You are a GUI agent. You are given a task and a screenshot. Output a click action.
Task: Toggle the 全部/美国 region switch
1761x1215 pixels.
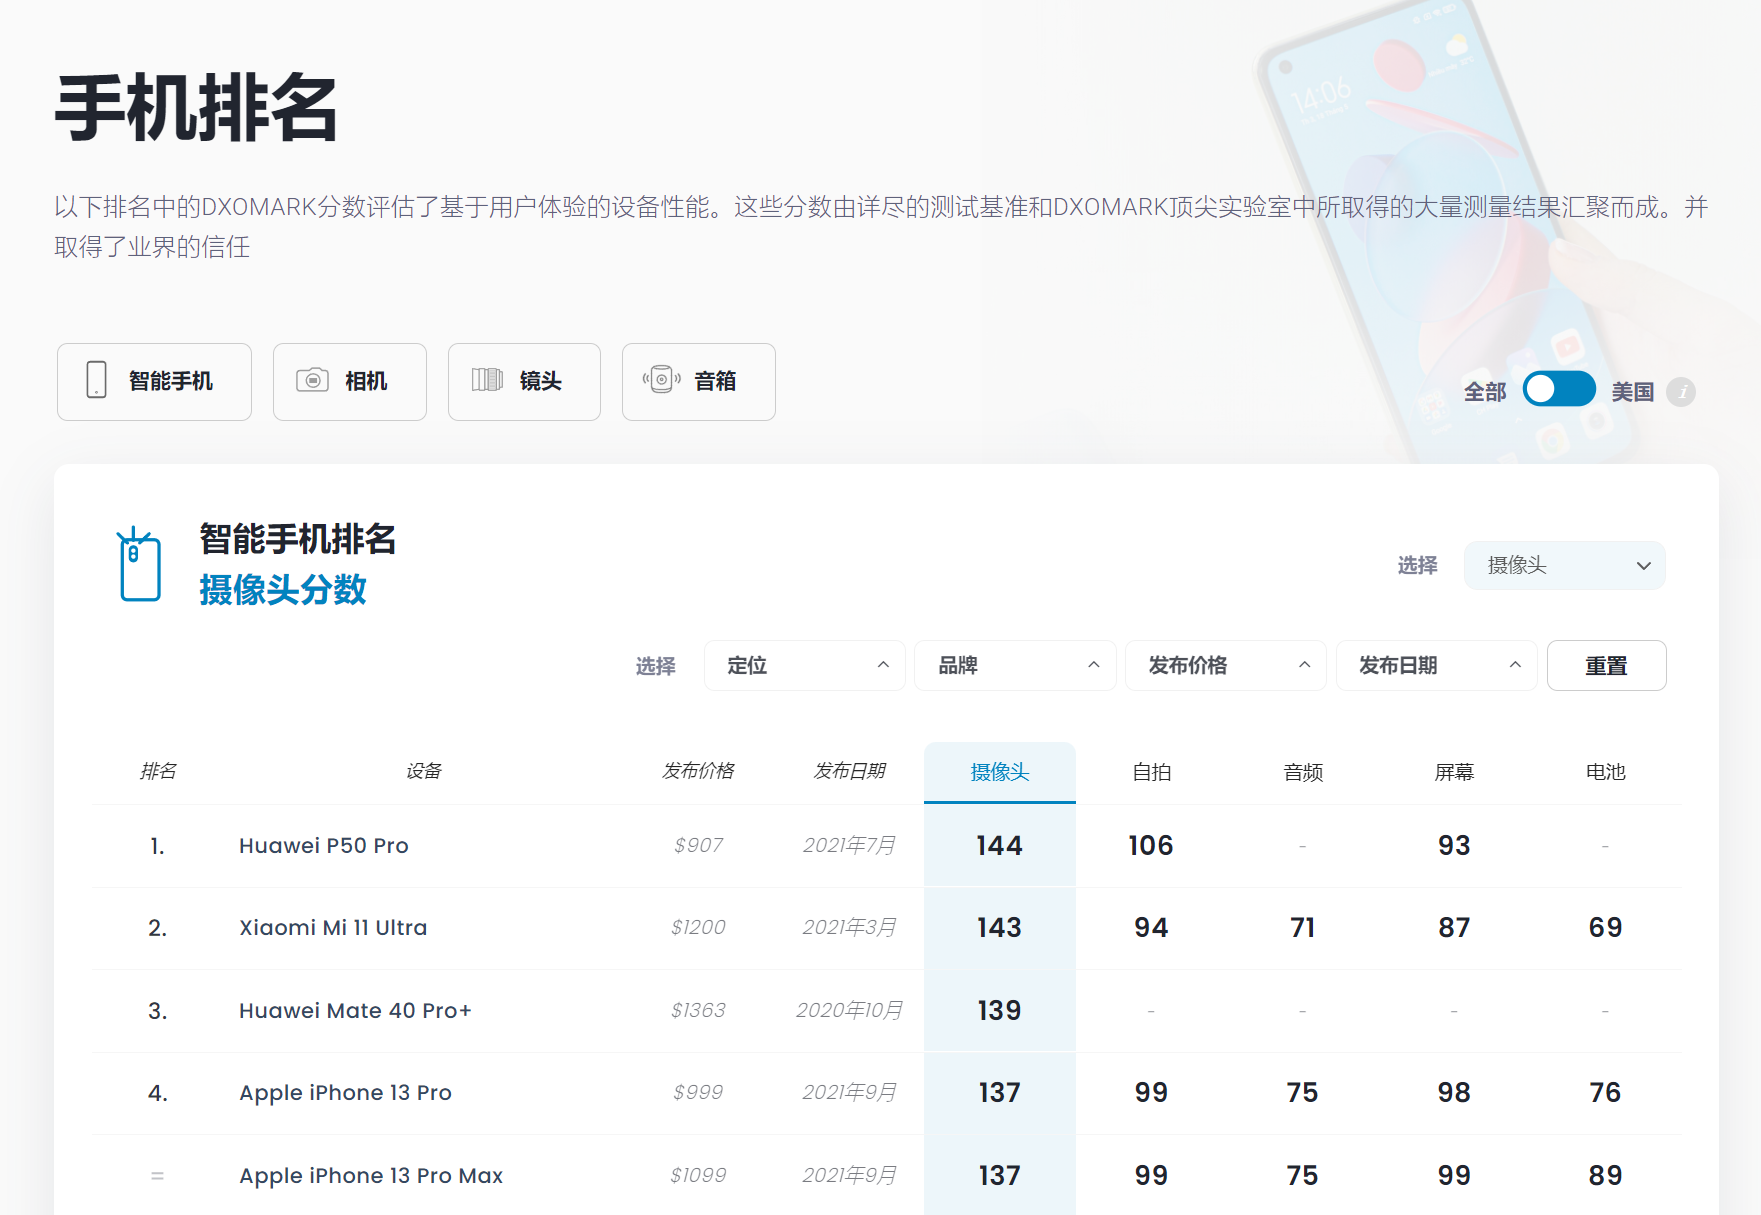tap(1560, 390)
